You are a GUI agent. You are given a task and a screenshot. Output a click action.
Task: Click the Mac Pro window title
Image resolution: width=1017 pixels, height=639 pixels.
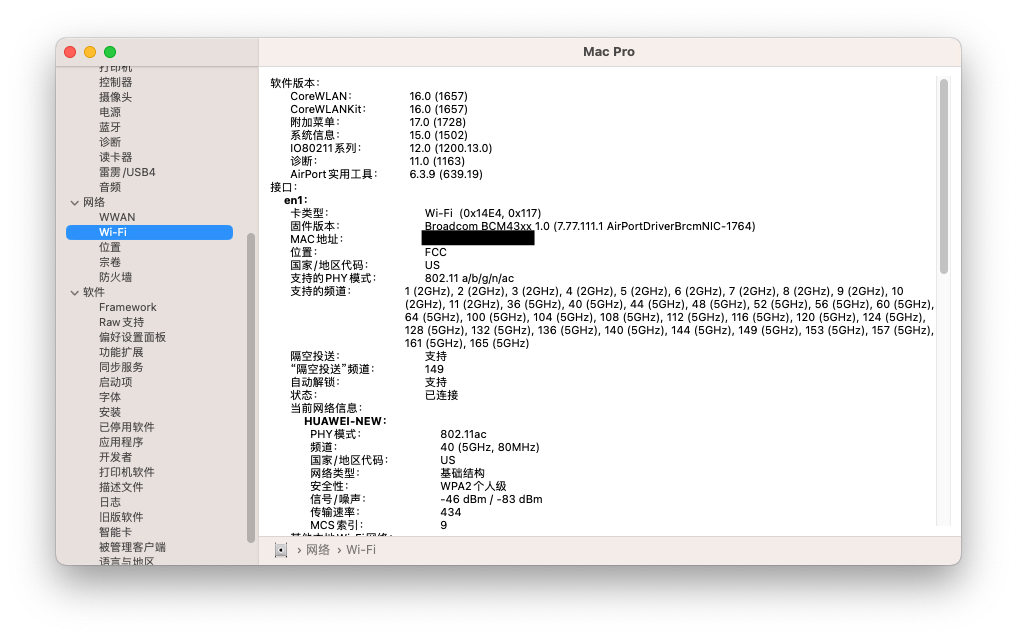coord(608,52)
